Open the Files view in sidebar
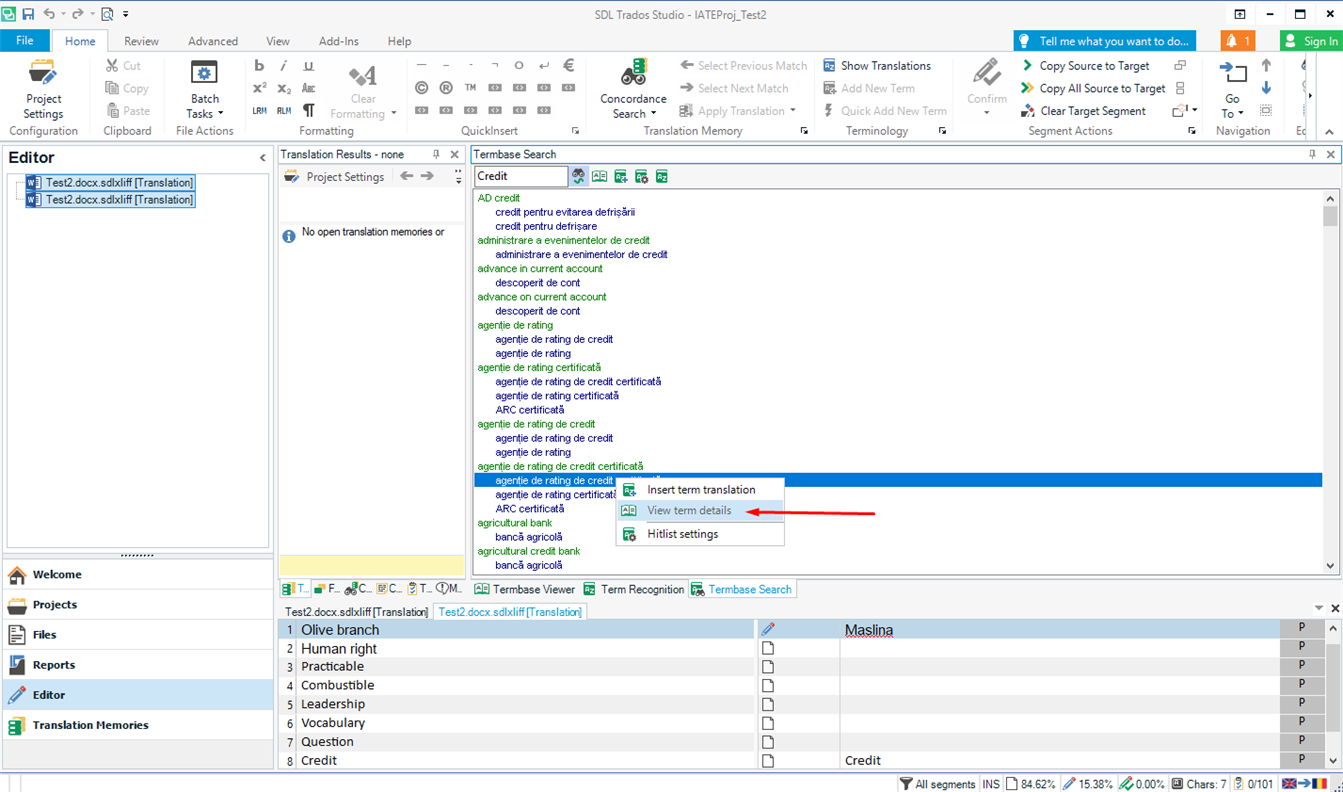The width and height of the screenshot is (1343, 792). tap(138, 635)
